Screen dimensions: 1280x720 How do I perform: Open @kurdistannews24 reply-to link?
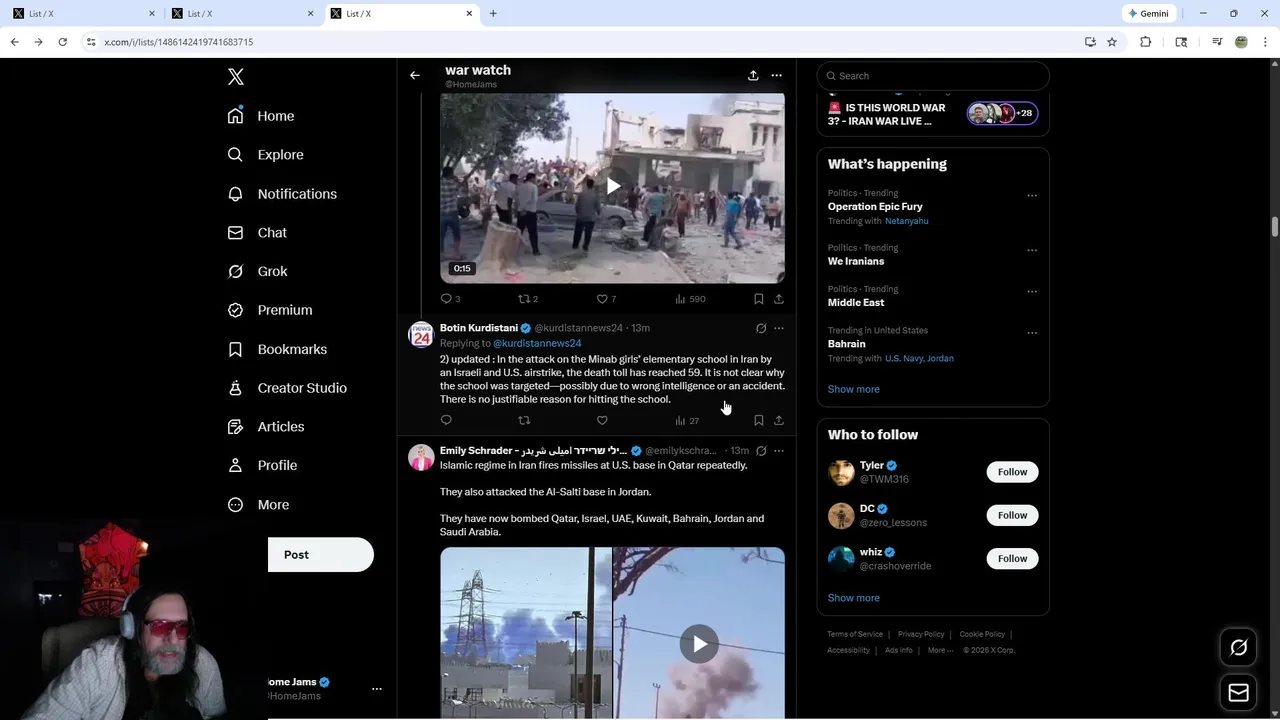click(537, 343)
